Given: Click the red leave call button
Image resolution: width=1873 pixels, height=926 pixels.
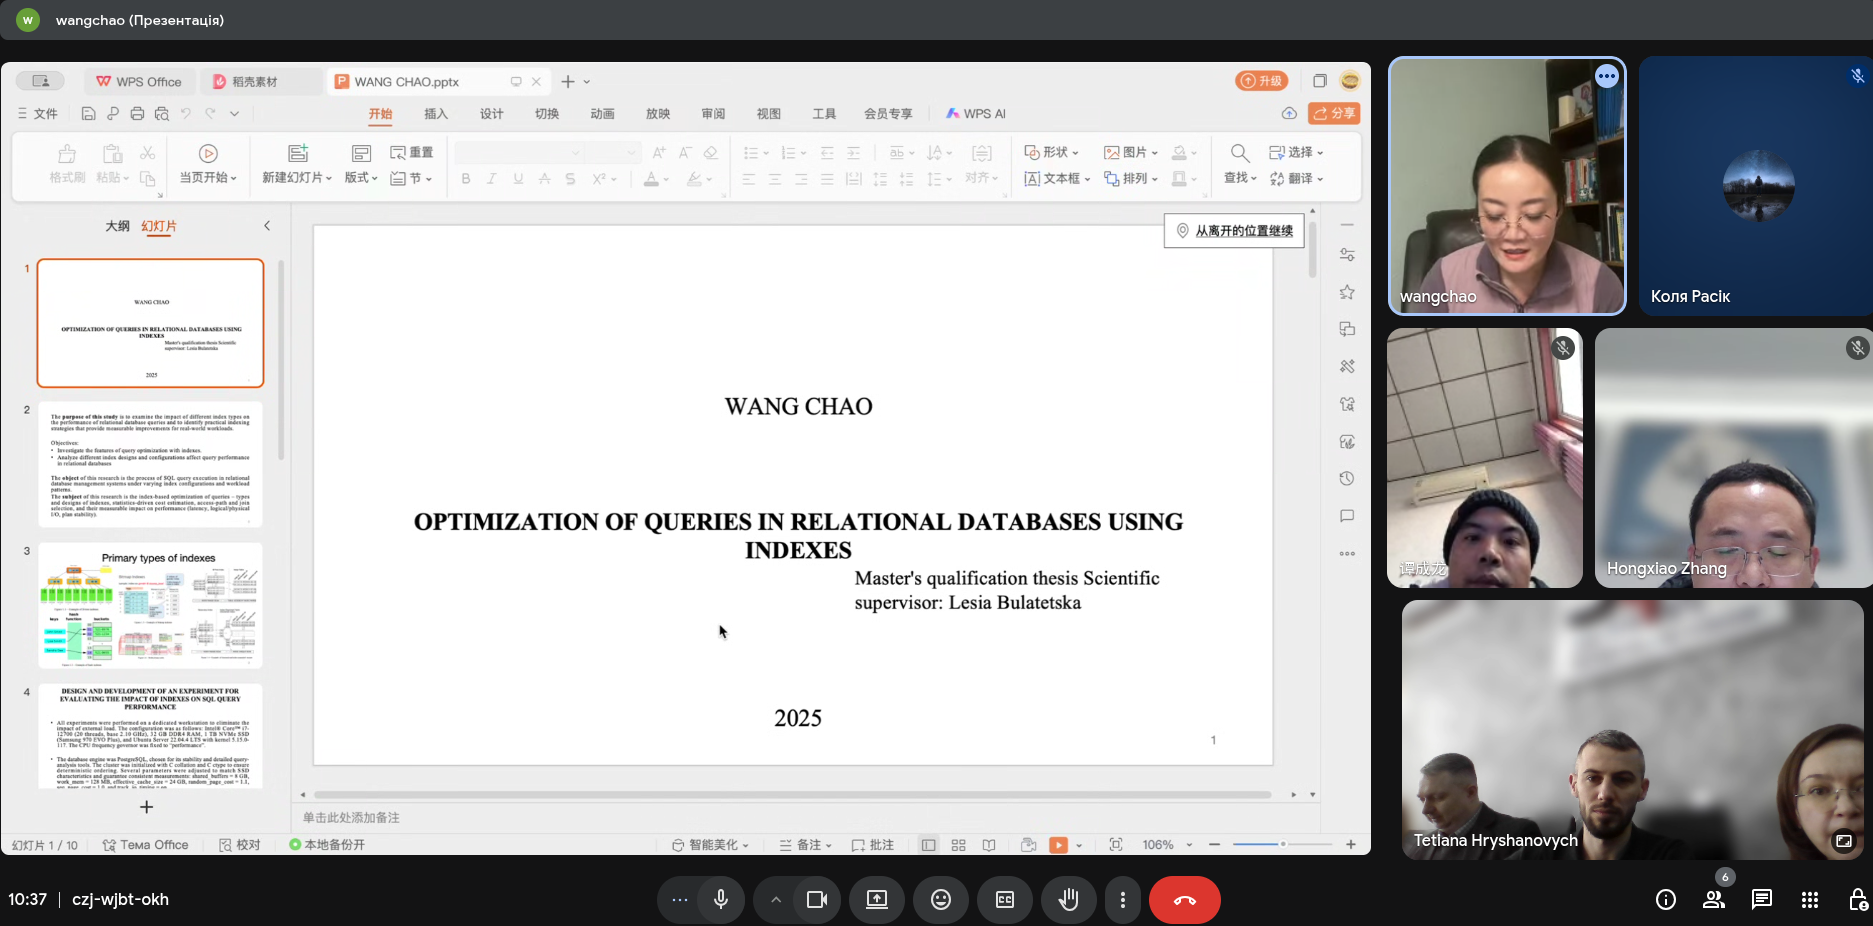Looking at the screenshot, I should [1184, 900].
